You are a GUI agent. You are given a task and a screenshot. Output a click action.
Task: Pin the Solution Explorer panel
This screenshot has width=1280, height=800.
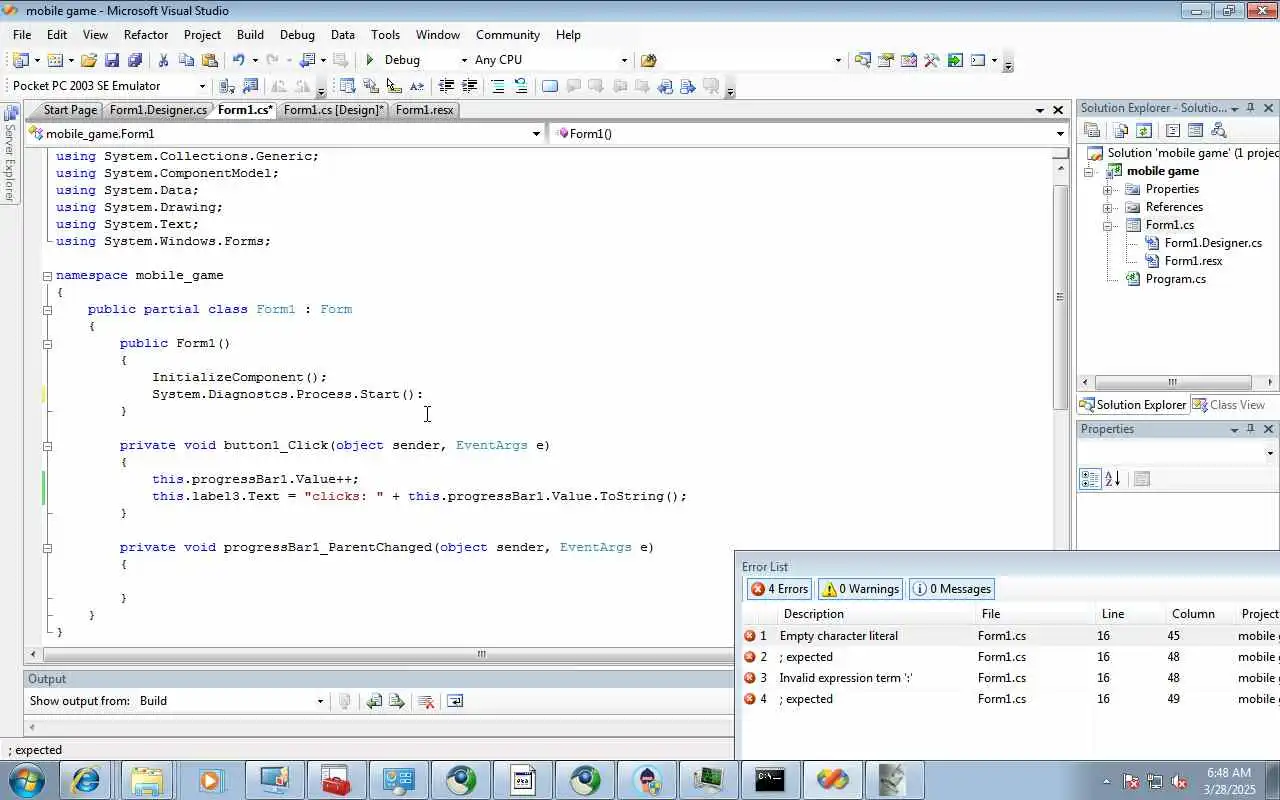[1250, 108]
